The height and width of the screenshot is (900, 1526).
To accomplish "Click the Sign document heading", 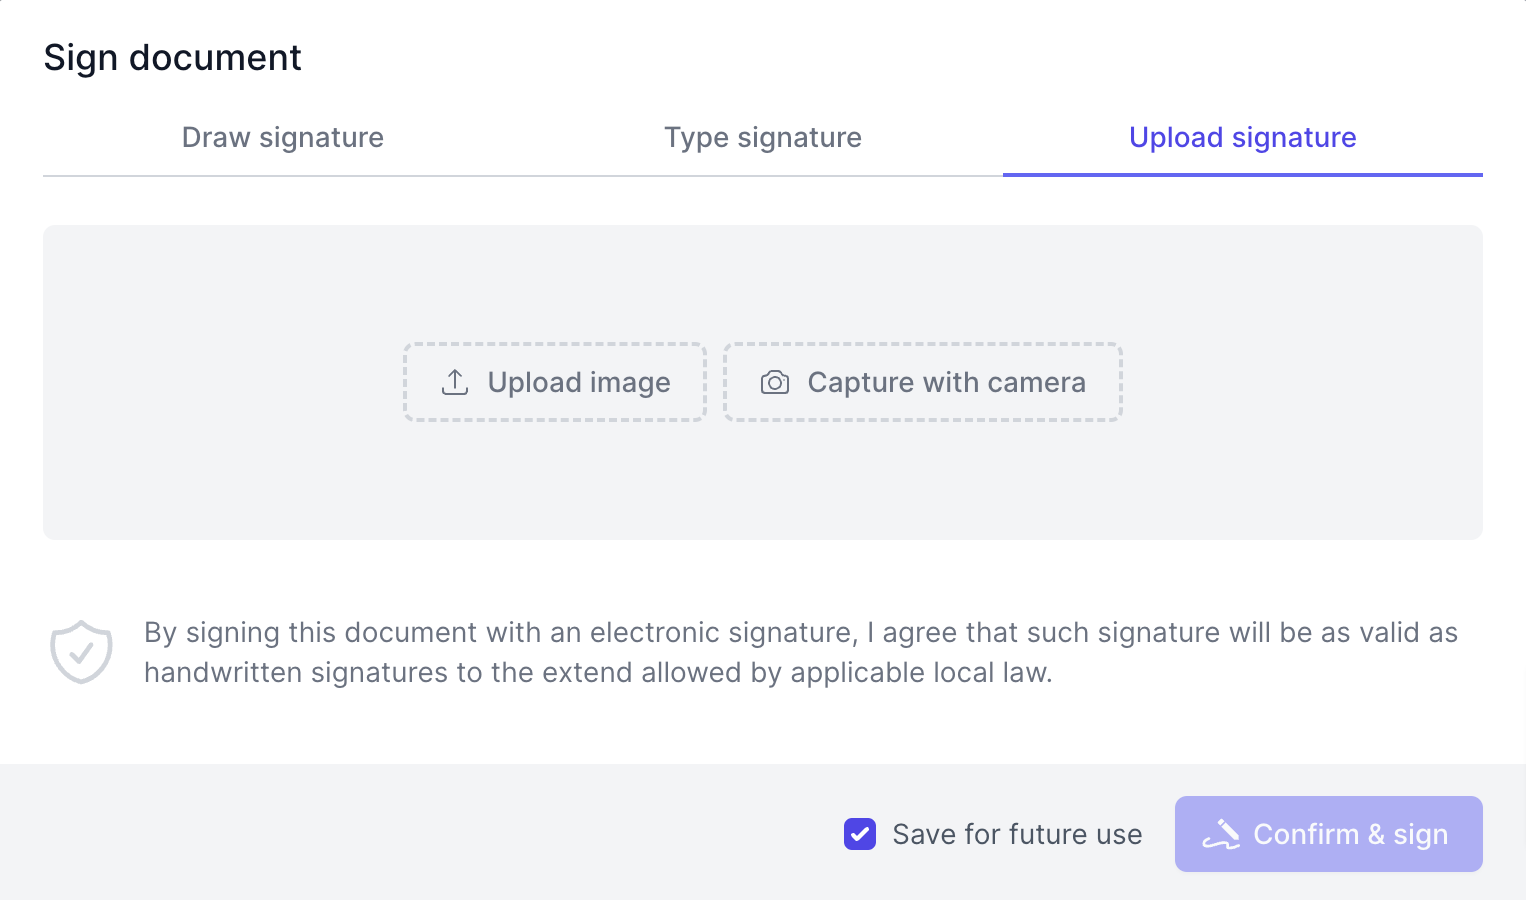I will click(171, 57).
